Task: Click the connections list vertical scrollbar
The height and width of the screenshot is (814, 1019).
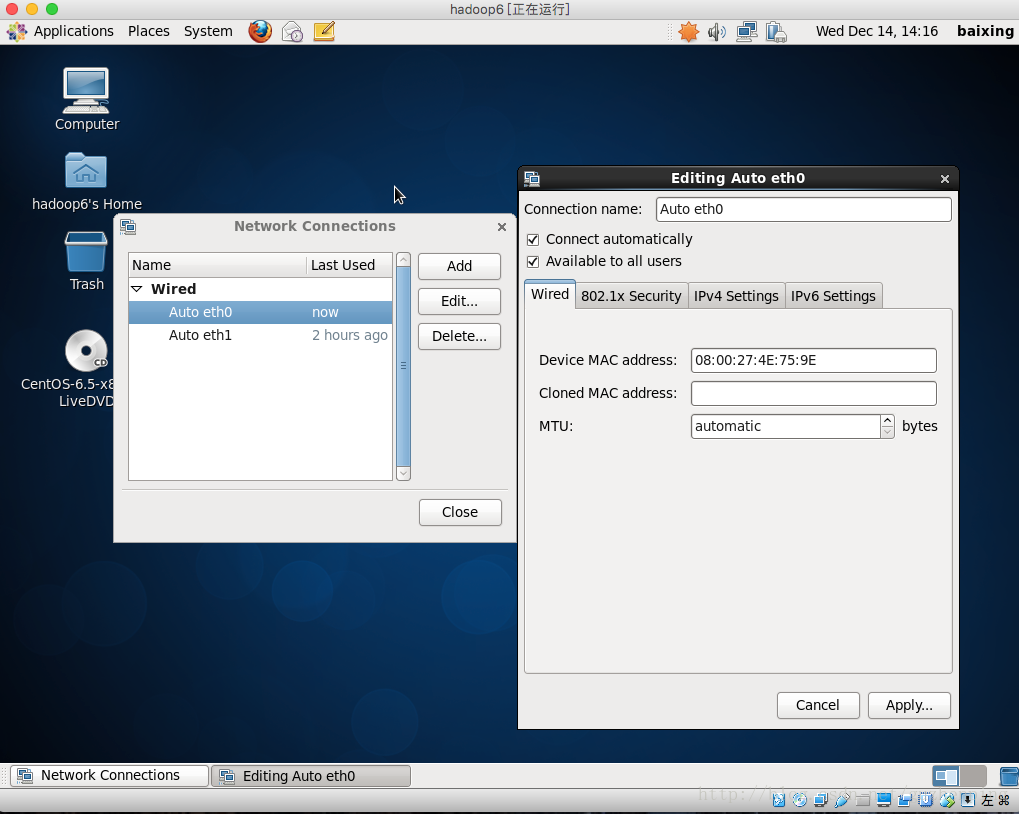Action: [x=403, y=366]
